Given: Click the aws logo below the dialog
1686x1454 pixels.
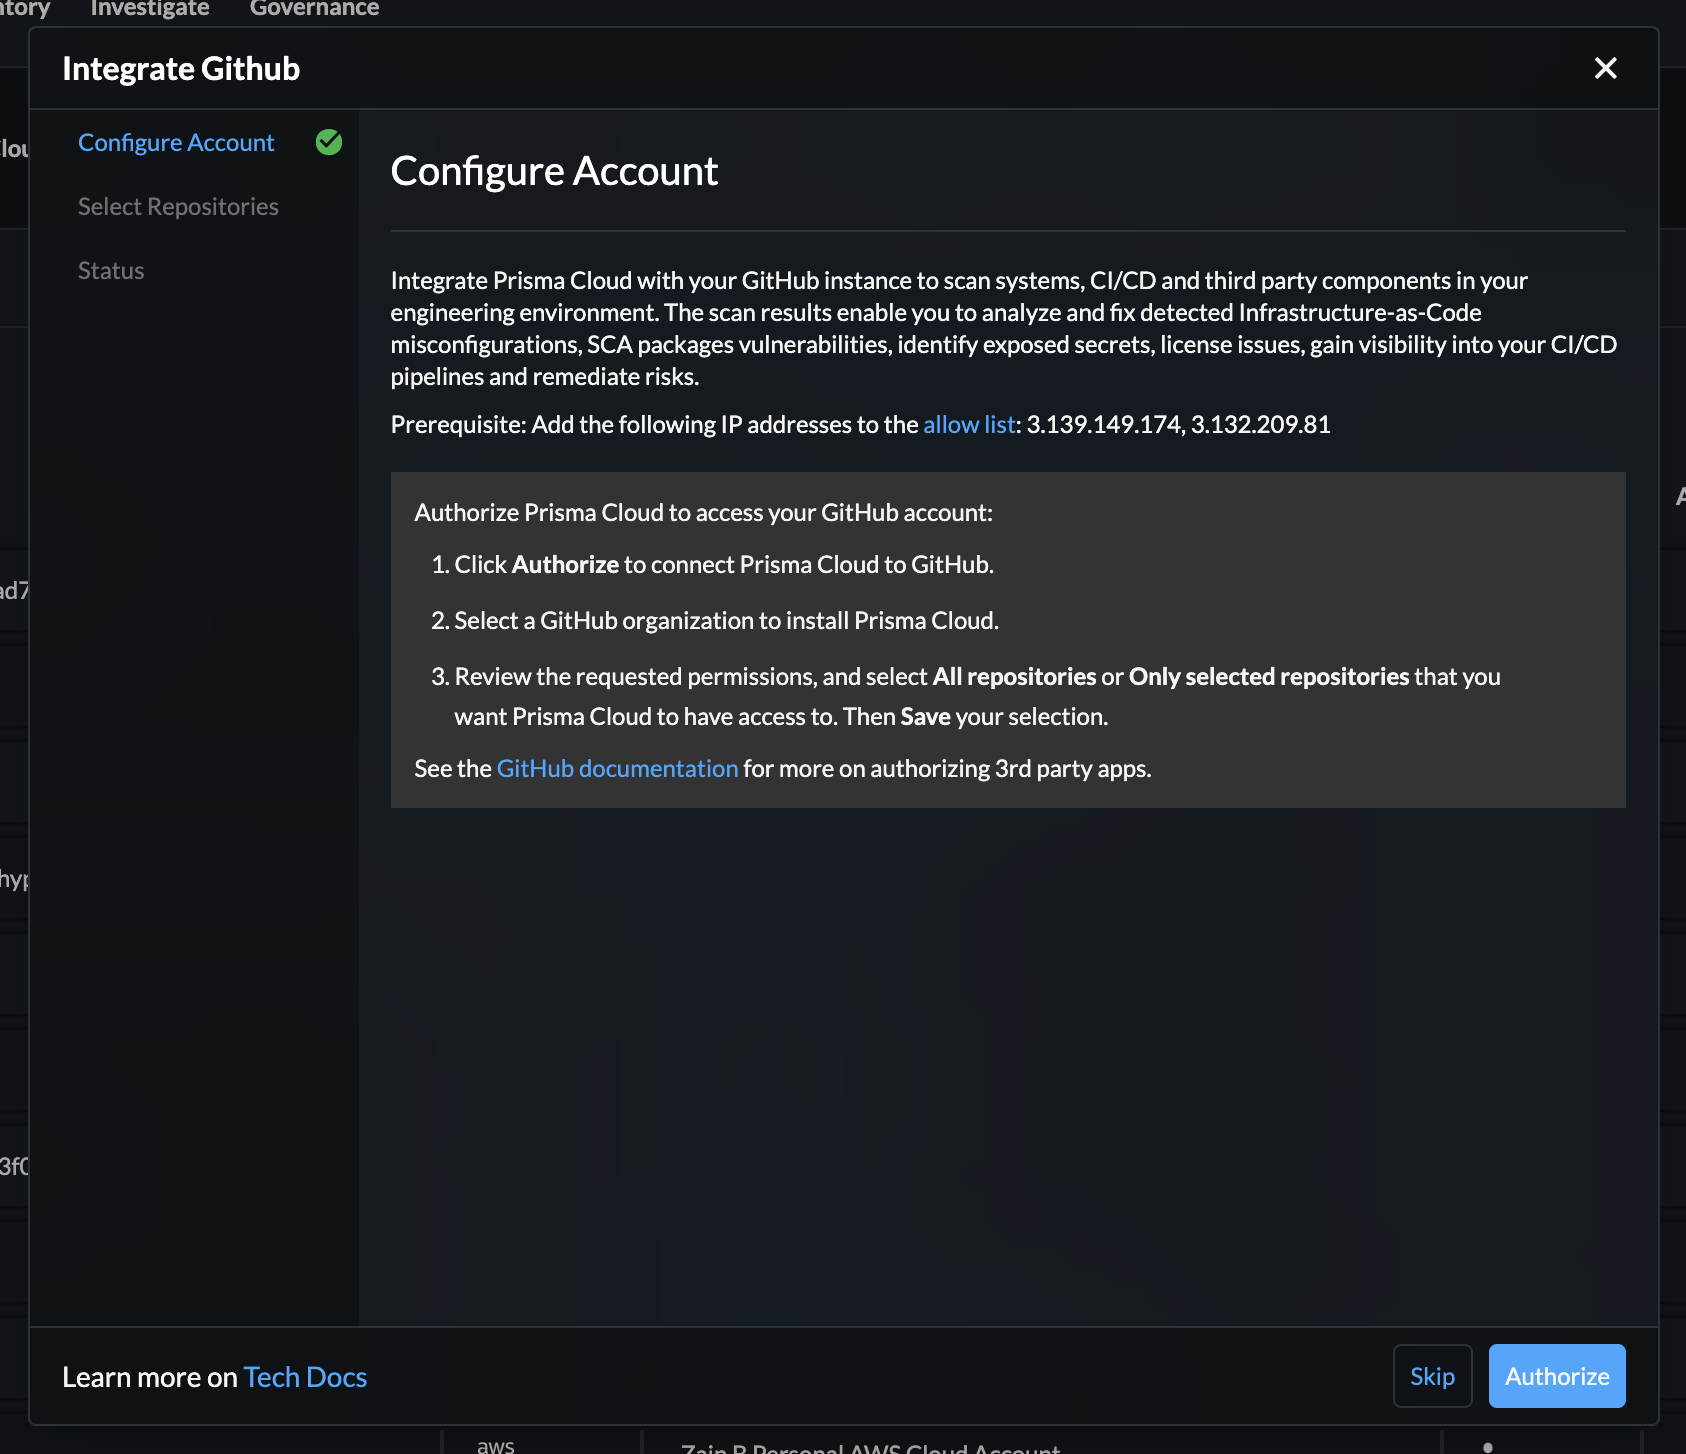Looking at the screenshot, I should (495, 1445).
